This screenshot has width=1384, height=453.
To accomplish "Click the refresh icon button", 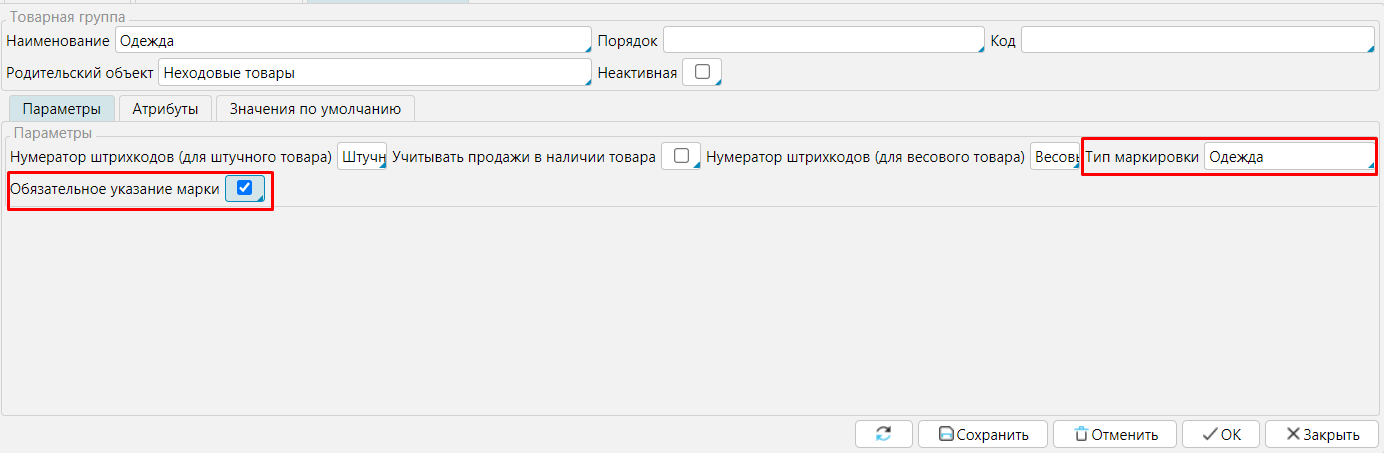I will coord(883,434).
